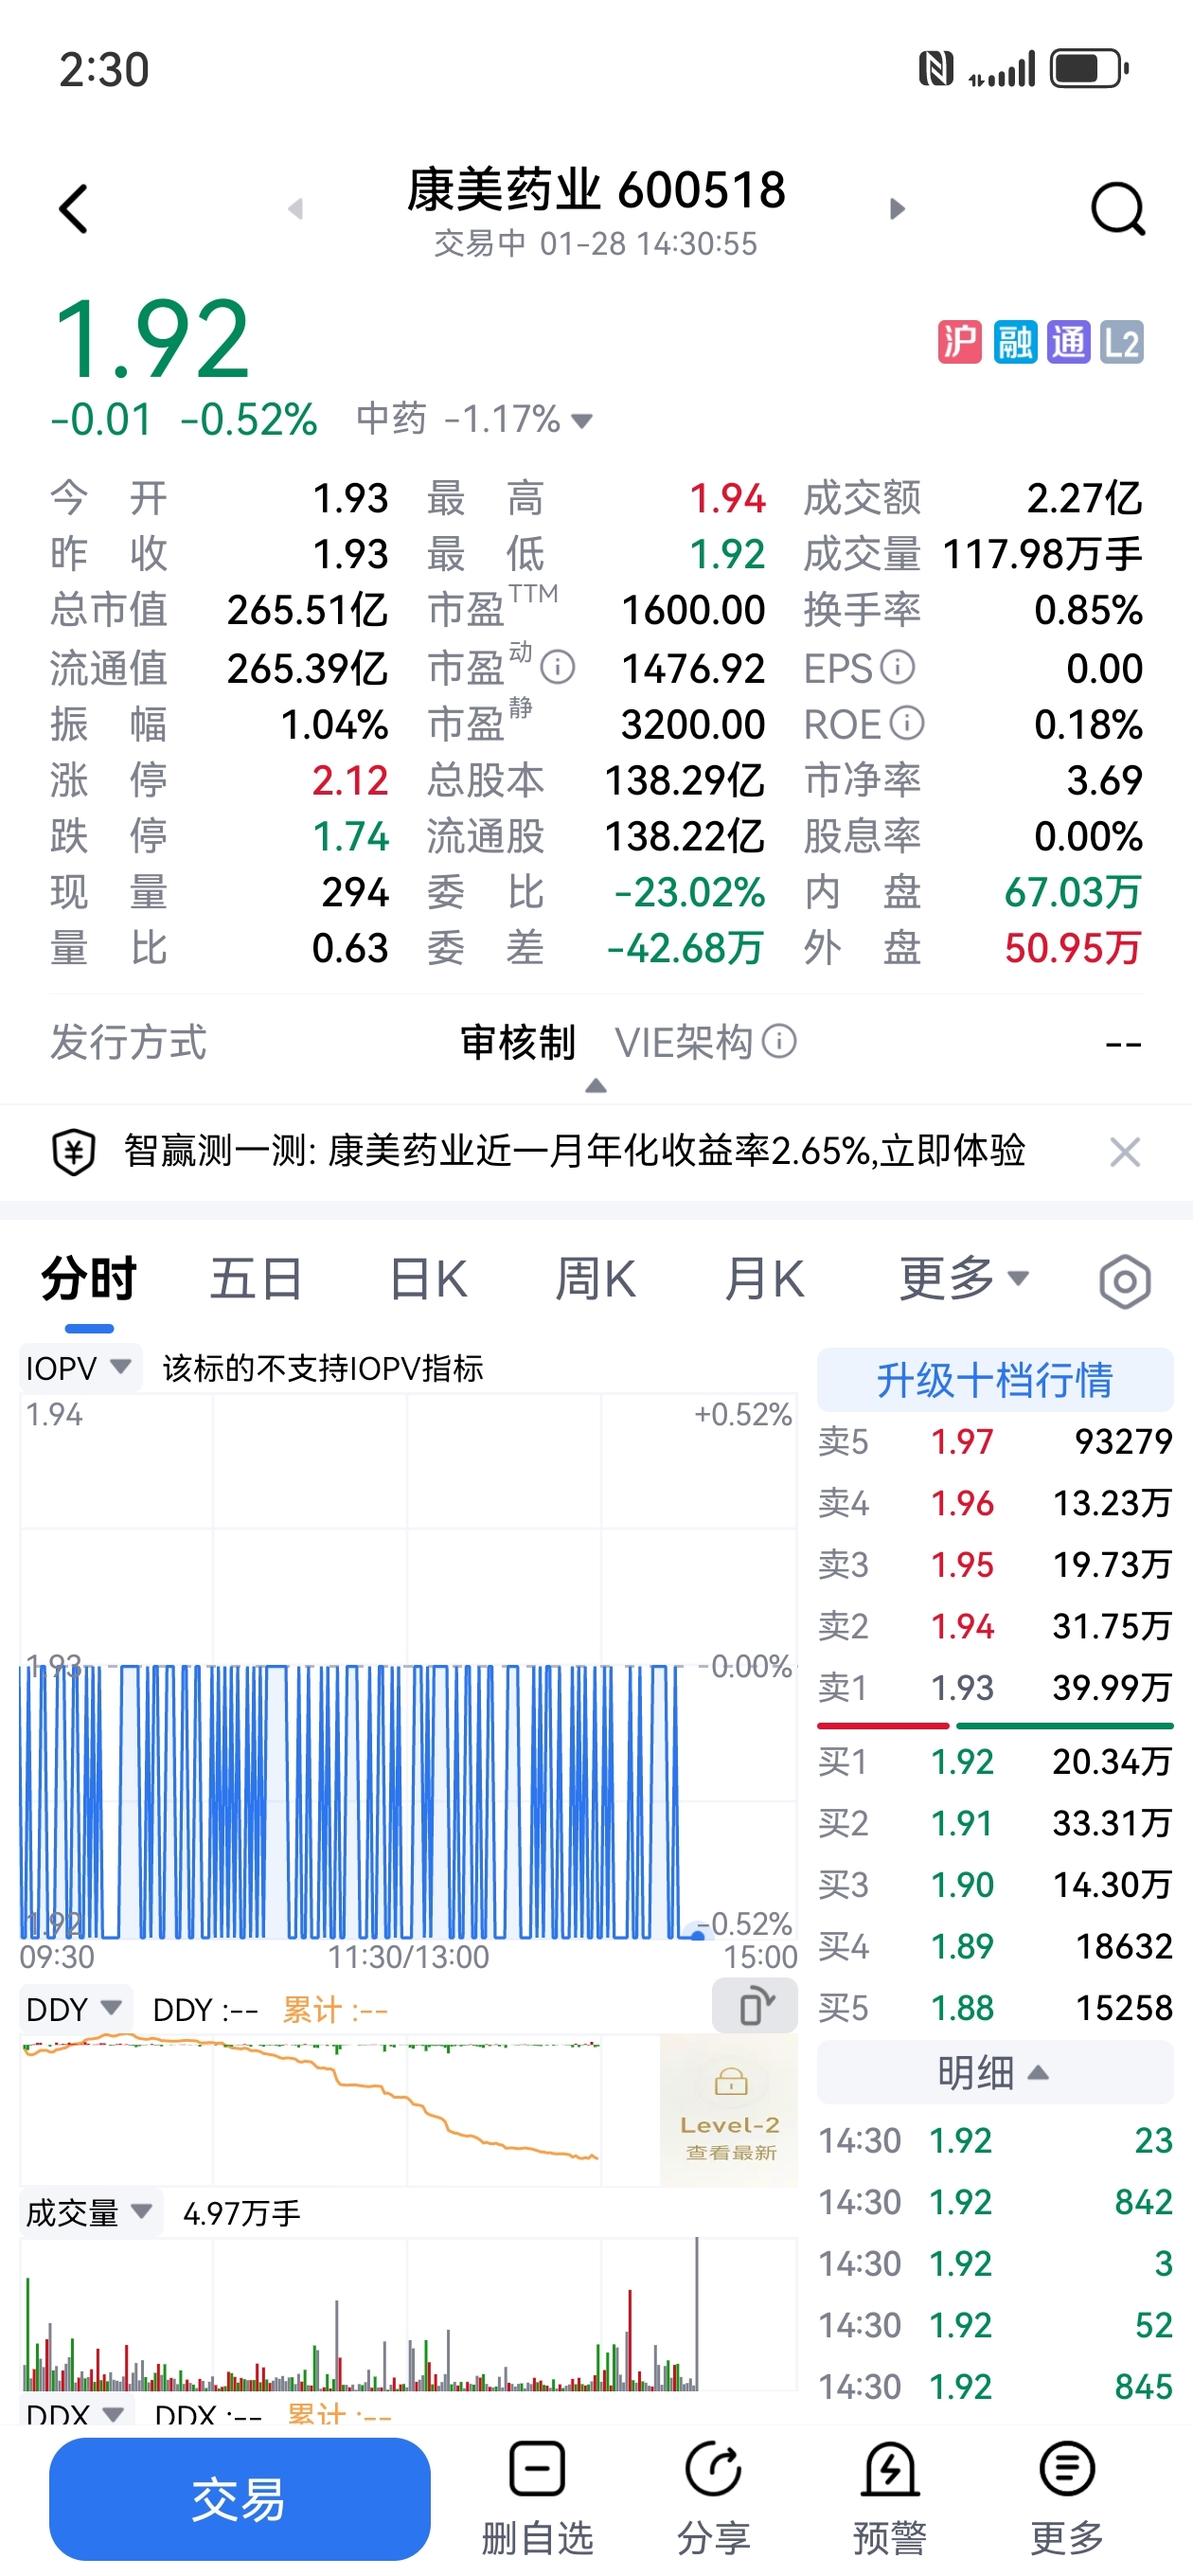Screen dimensions: 1193x2576
Task: Tap the NFC icon in status bar
Action: point(936,68)
